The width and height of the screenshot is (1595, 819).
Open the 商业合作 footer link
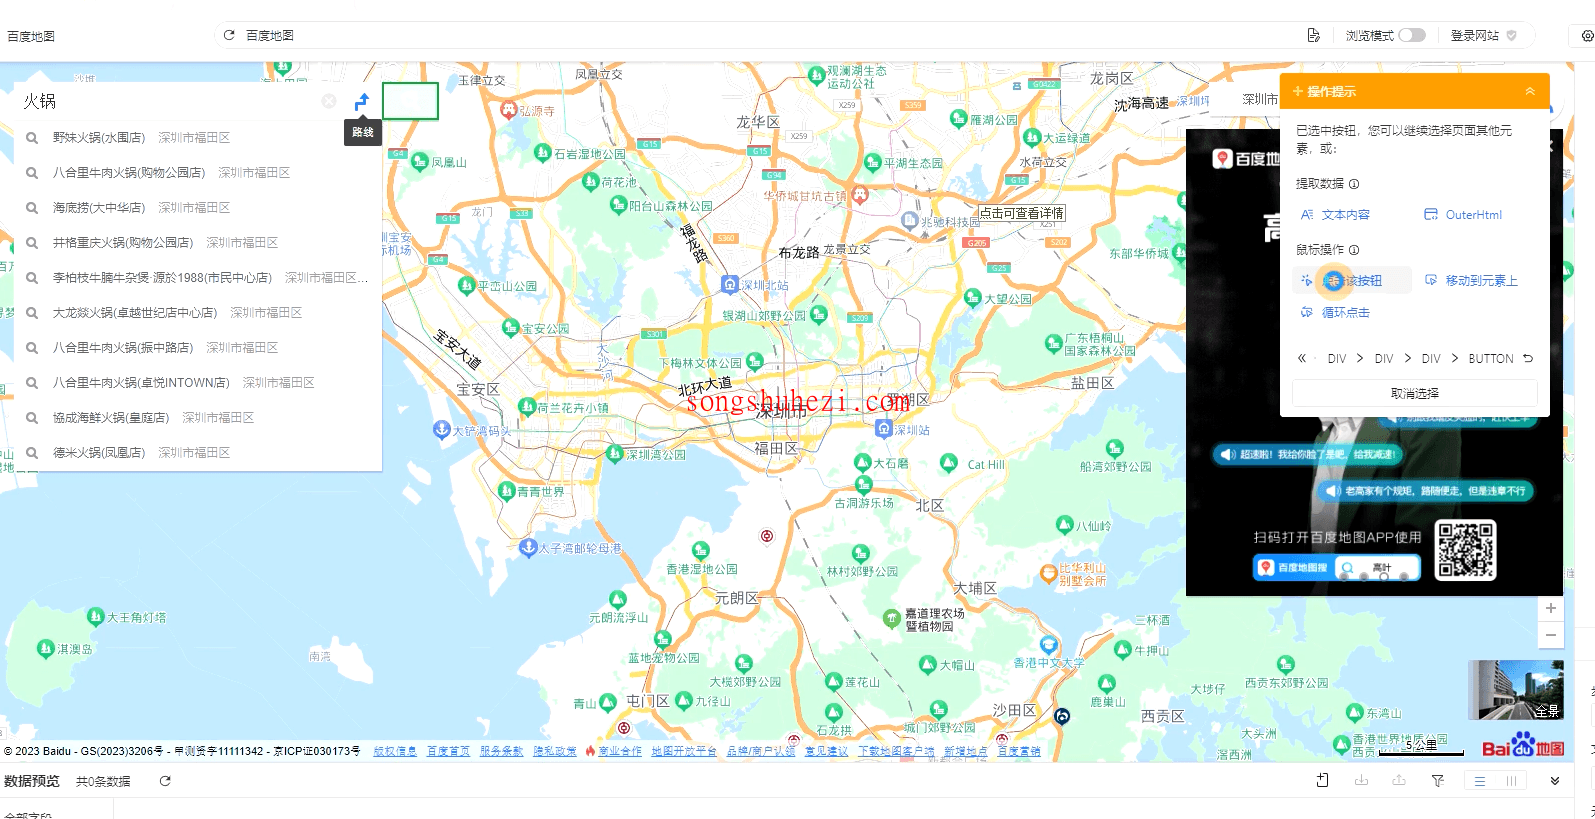pyautogui.click(x=620, y=751)
